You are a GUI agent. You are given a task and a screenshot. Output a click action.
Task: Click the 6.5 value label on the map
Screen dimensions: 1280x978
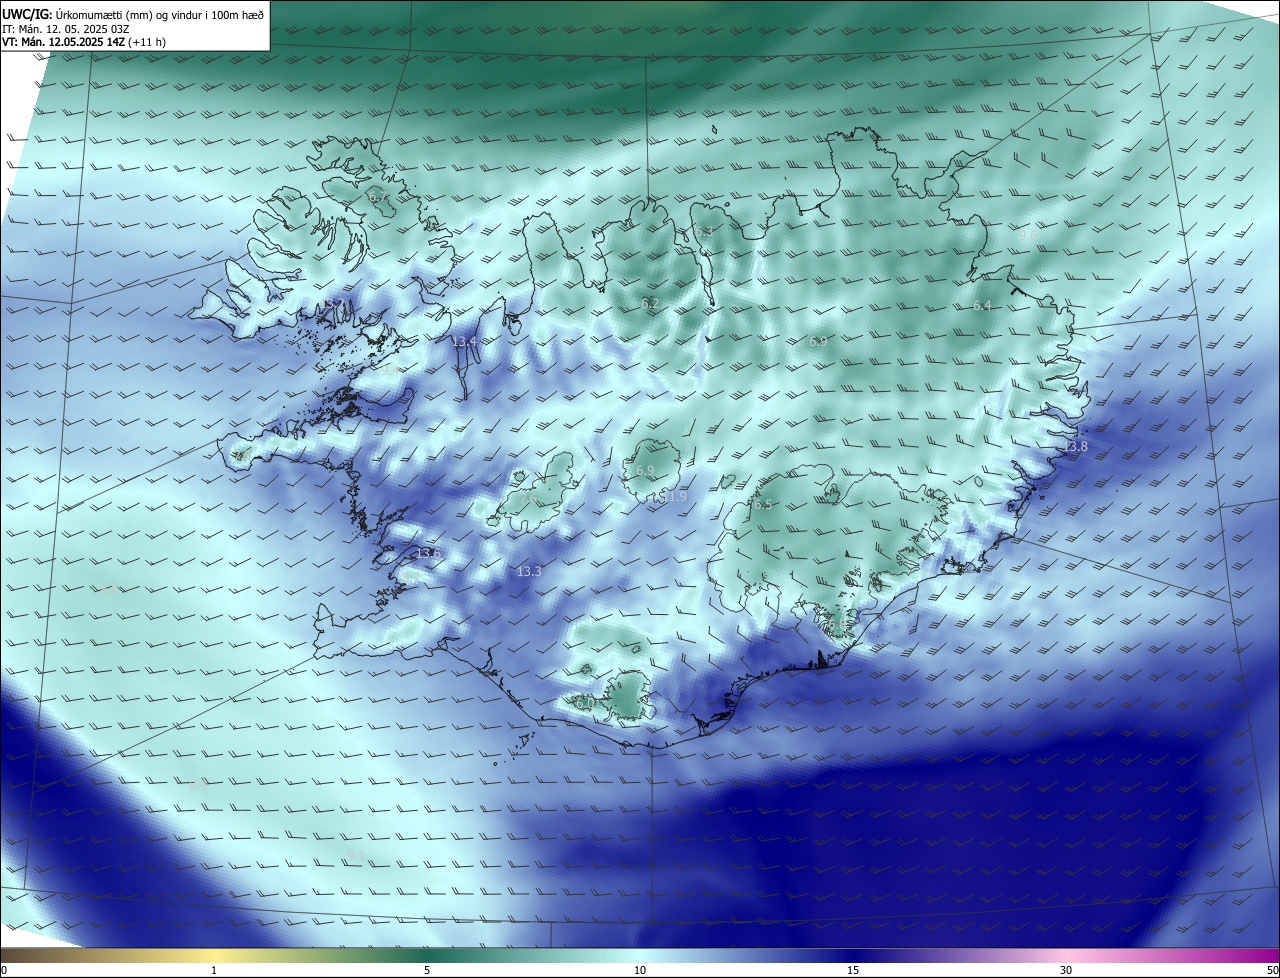pos(763,504)
